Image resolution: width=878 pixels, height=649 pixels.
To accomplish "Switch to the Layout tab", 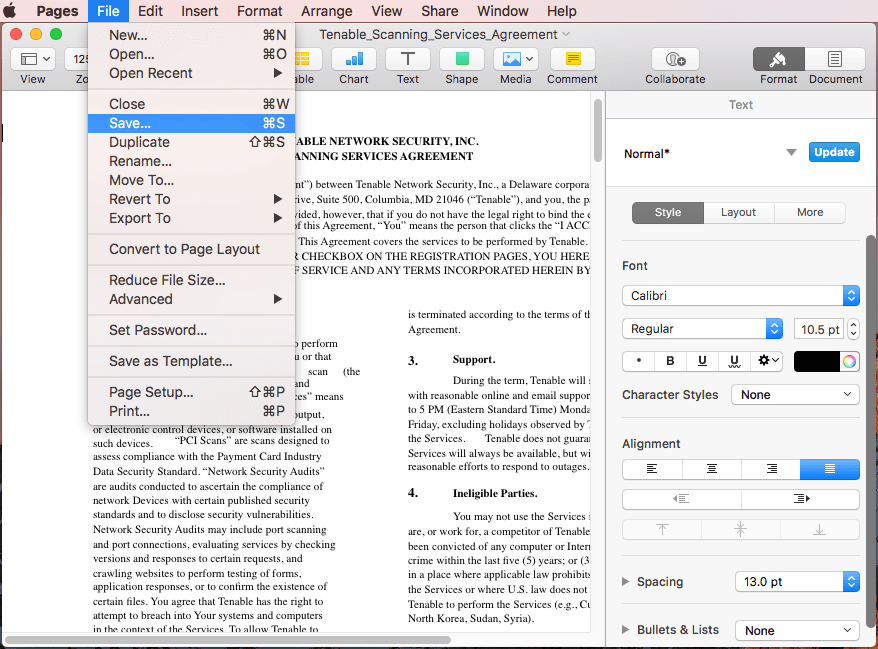I will tap(739, 213).
